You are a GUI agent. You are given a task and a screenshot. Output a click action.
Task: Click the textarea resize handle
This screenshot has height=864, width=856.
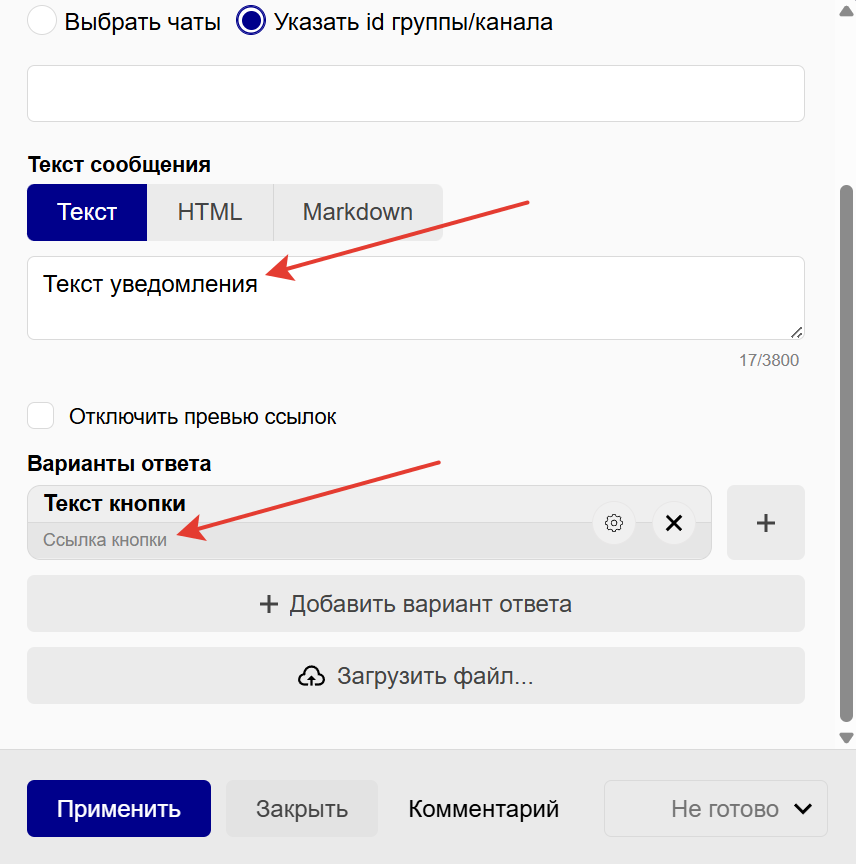796,333
